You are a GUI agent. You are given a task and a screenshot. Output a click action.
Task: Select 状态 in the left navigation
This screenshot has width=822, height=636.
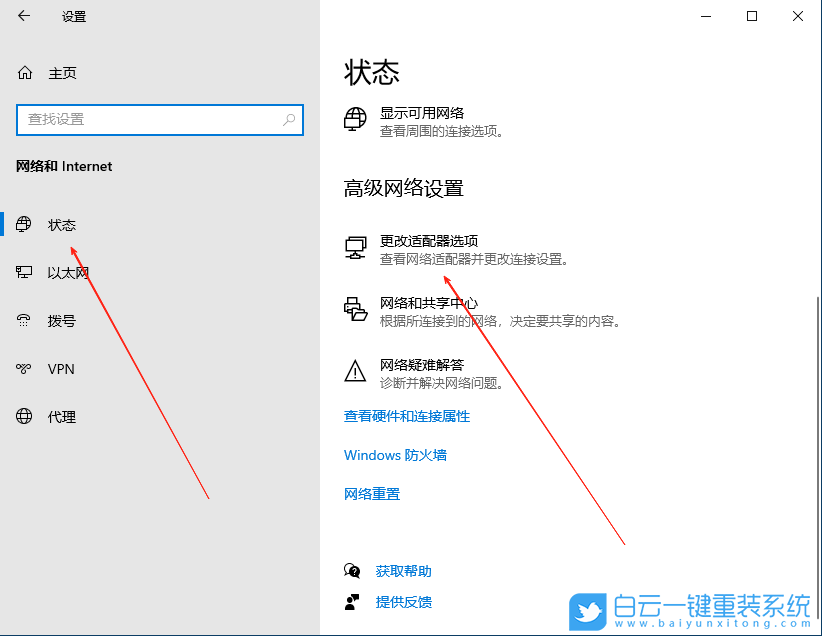click(x=61, y=224)
